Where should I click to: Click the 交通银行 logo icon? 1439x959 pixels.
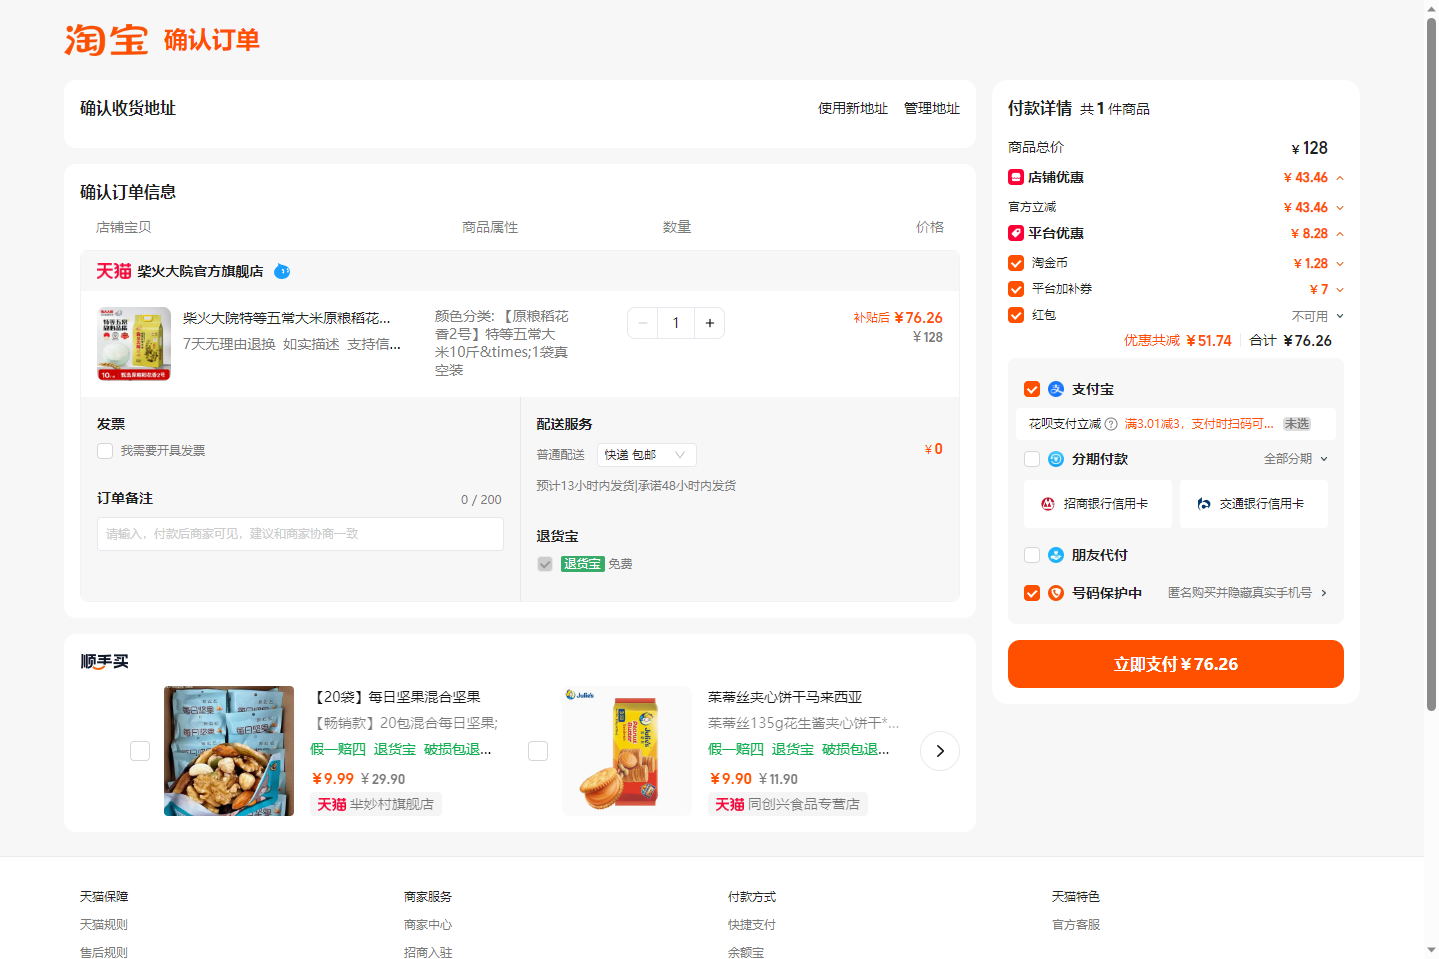click(x=1204, y=504)
